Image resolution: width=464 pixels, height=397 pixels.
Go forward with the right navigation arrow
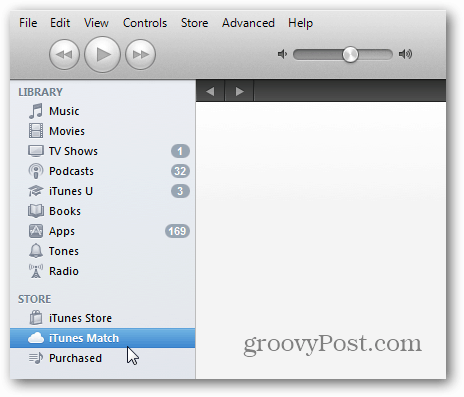click(239, 91)
